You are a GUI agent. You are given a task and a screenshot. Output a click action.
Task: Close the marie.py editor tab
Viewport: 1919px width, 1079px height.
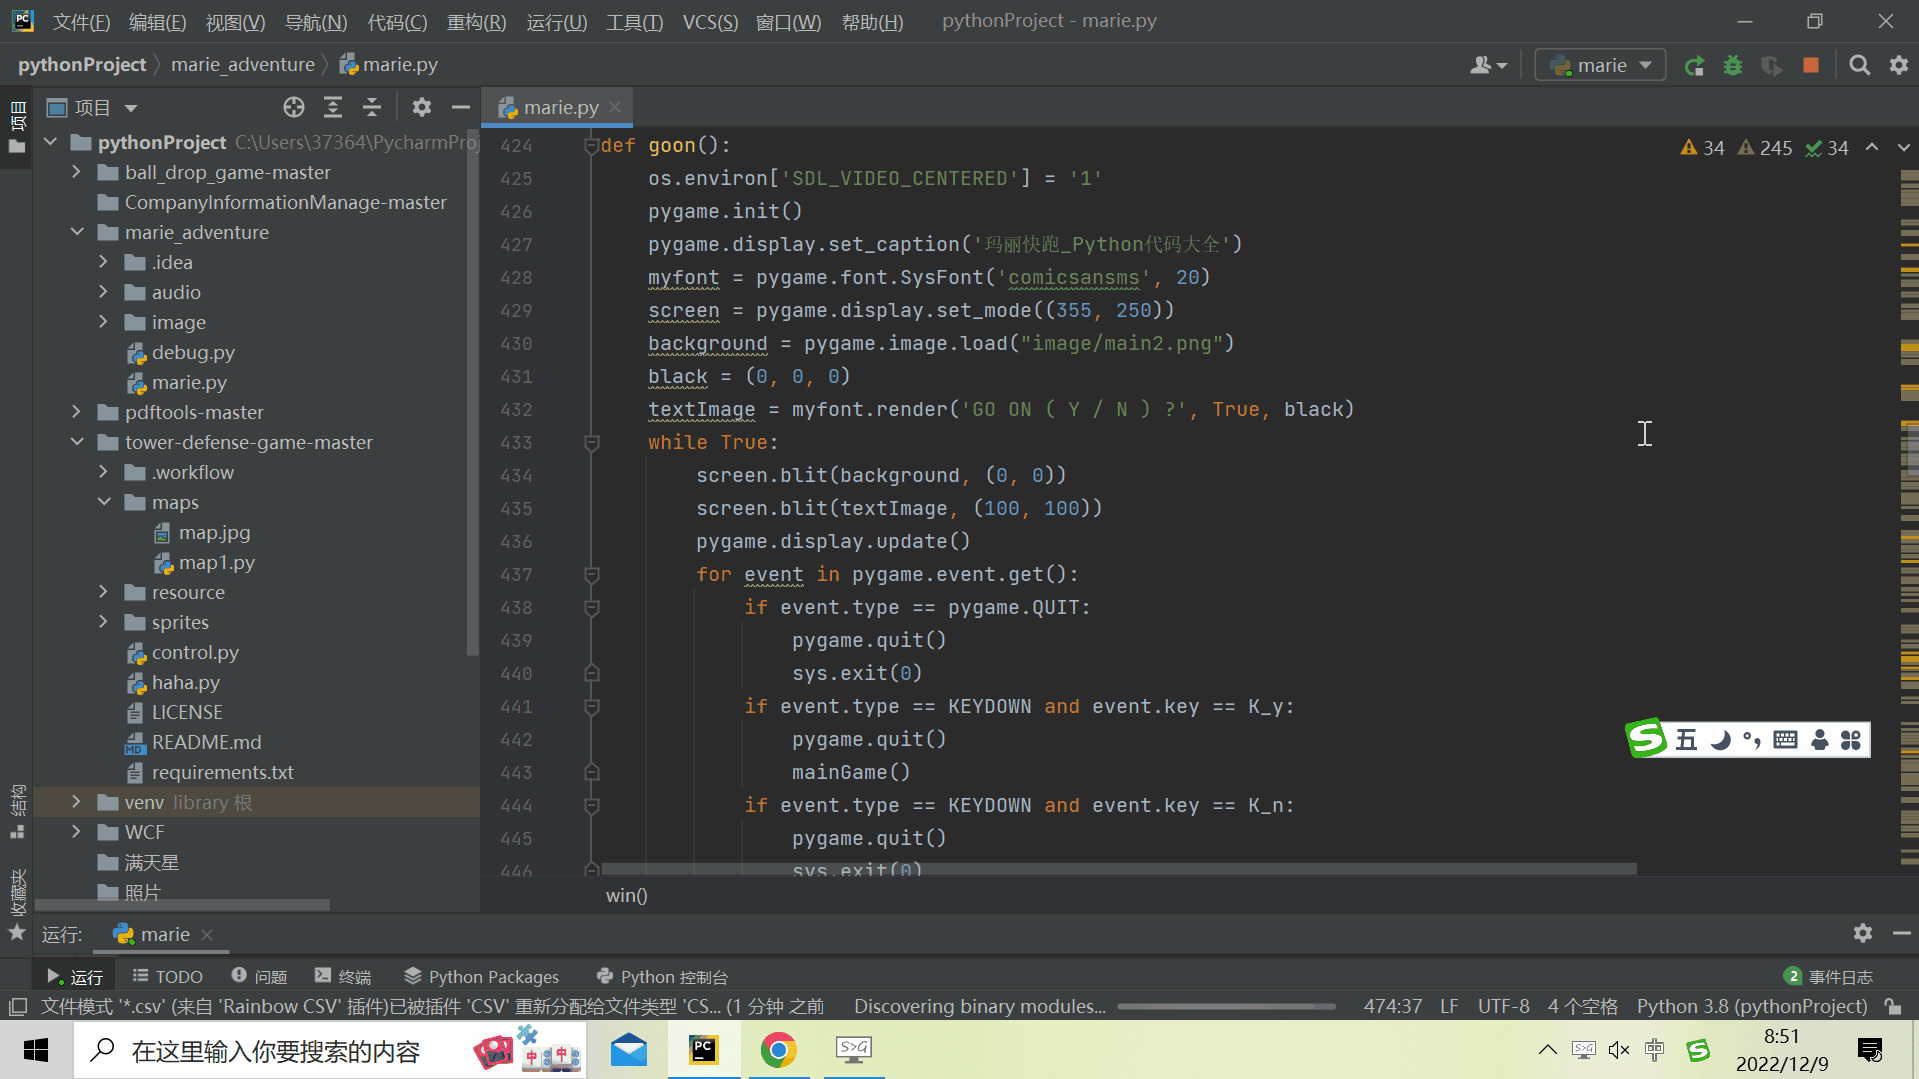pyautogui.click(x=616, y=107)
